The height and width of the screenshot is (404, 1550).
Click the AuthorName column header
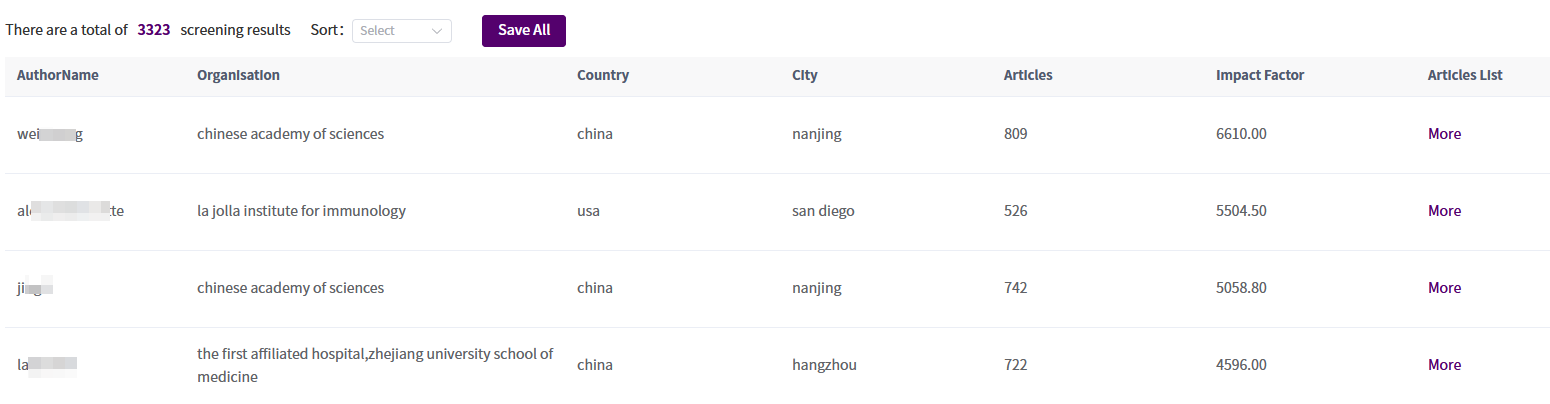[x=58, y=75]
